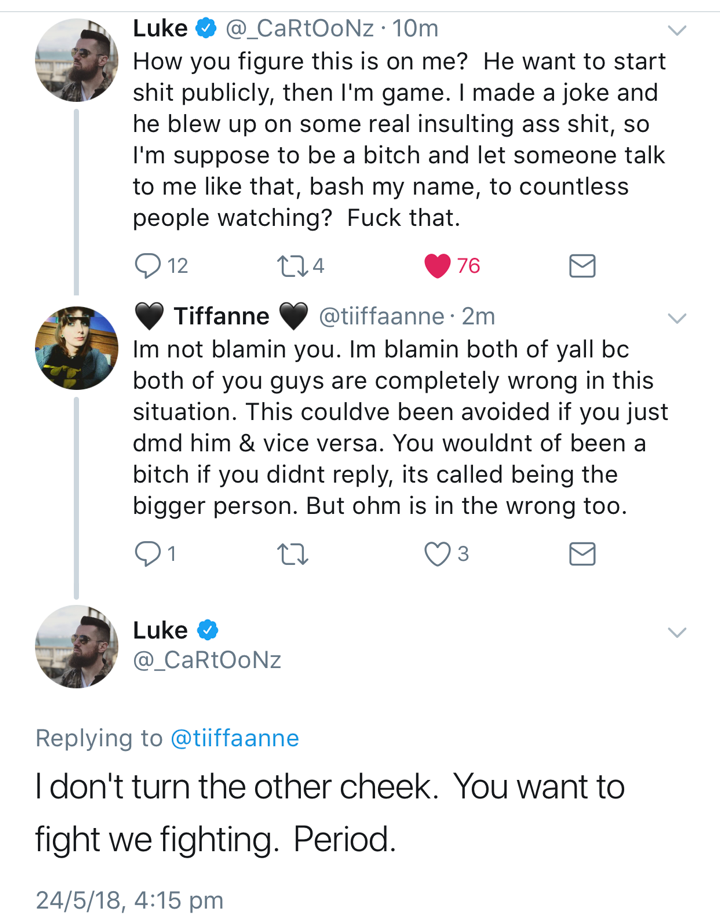Tap the verified badge beside Luke's top name

coord(206,28)
